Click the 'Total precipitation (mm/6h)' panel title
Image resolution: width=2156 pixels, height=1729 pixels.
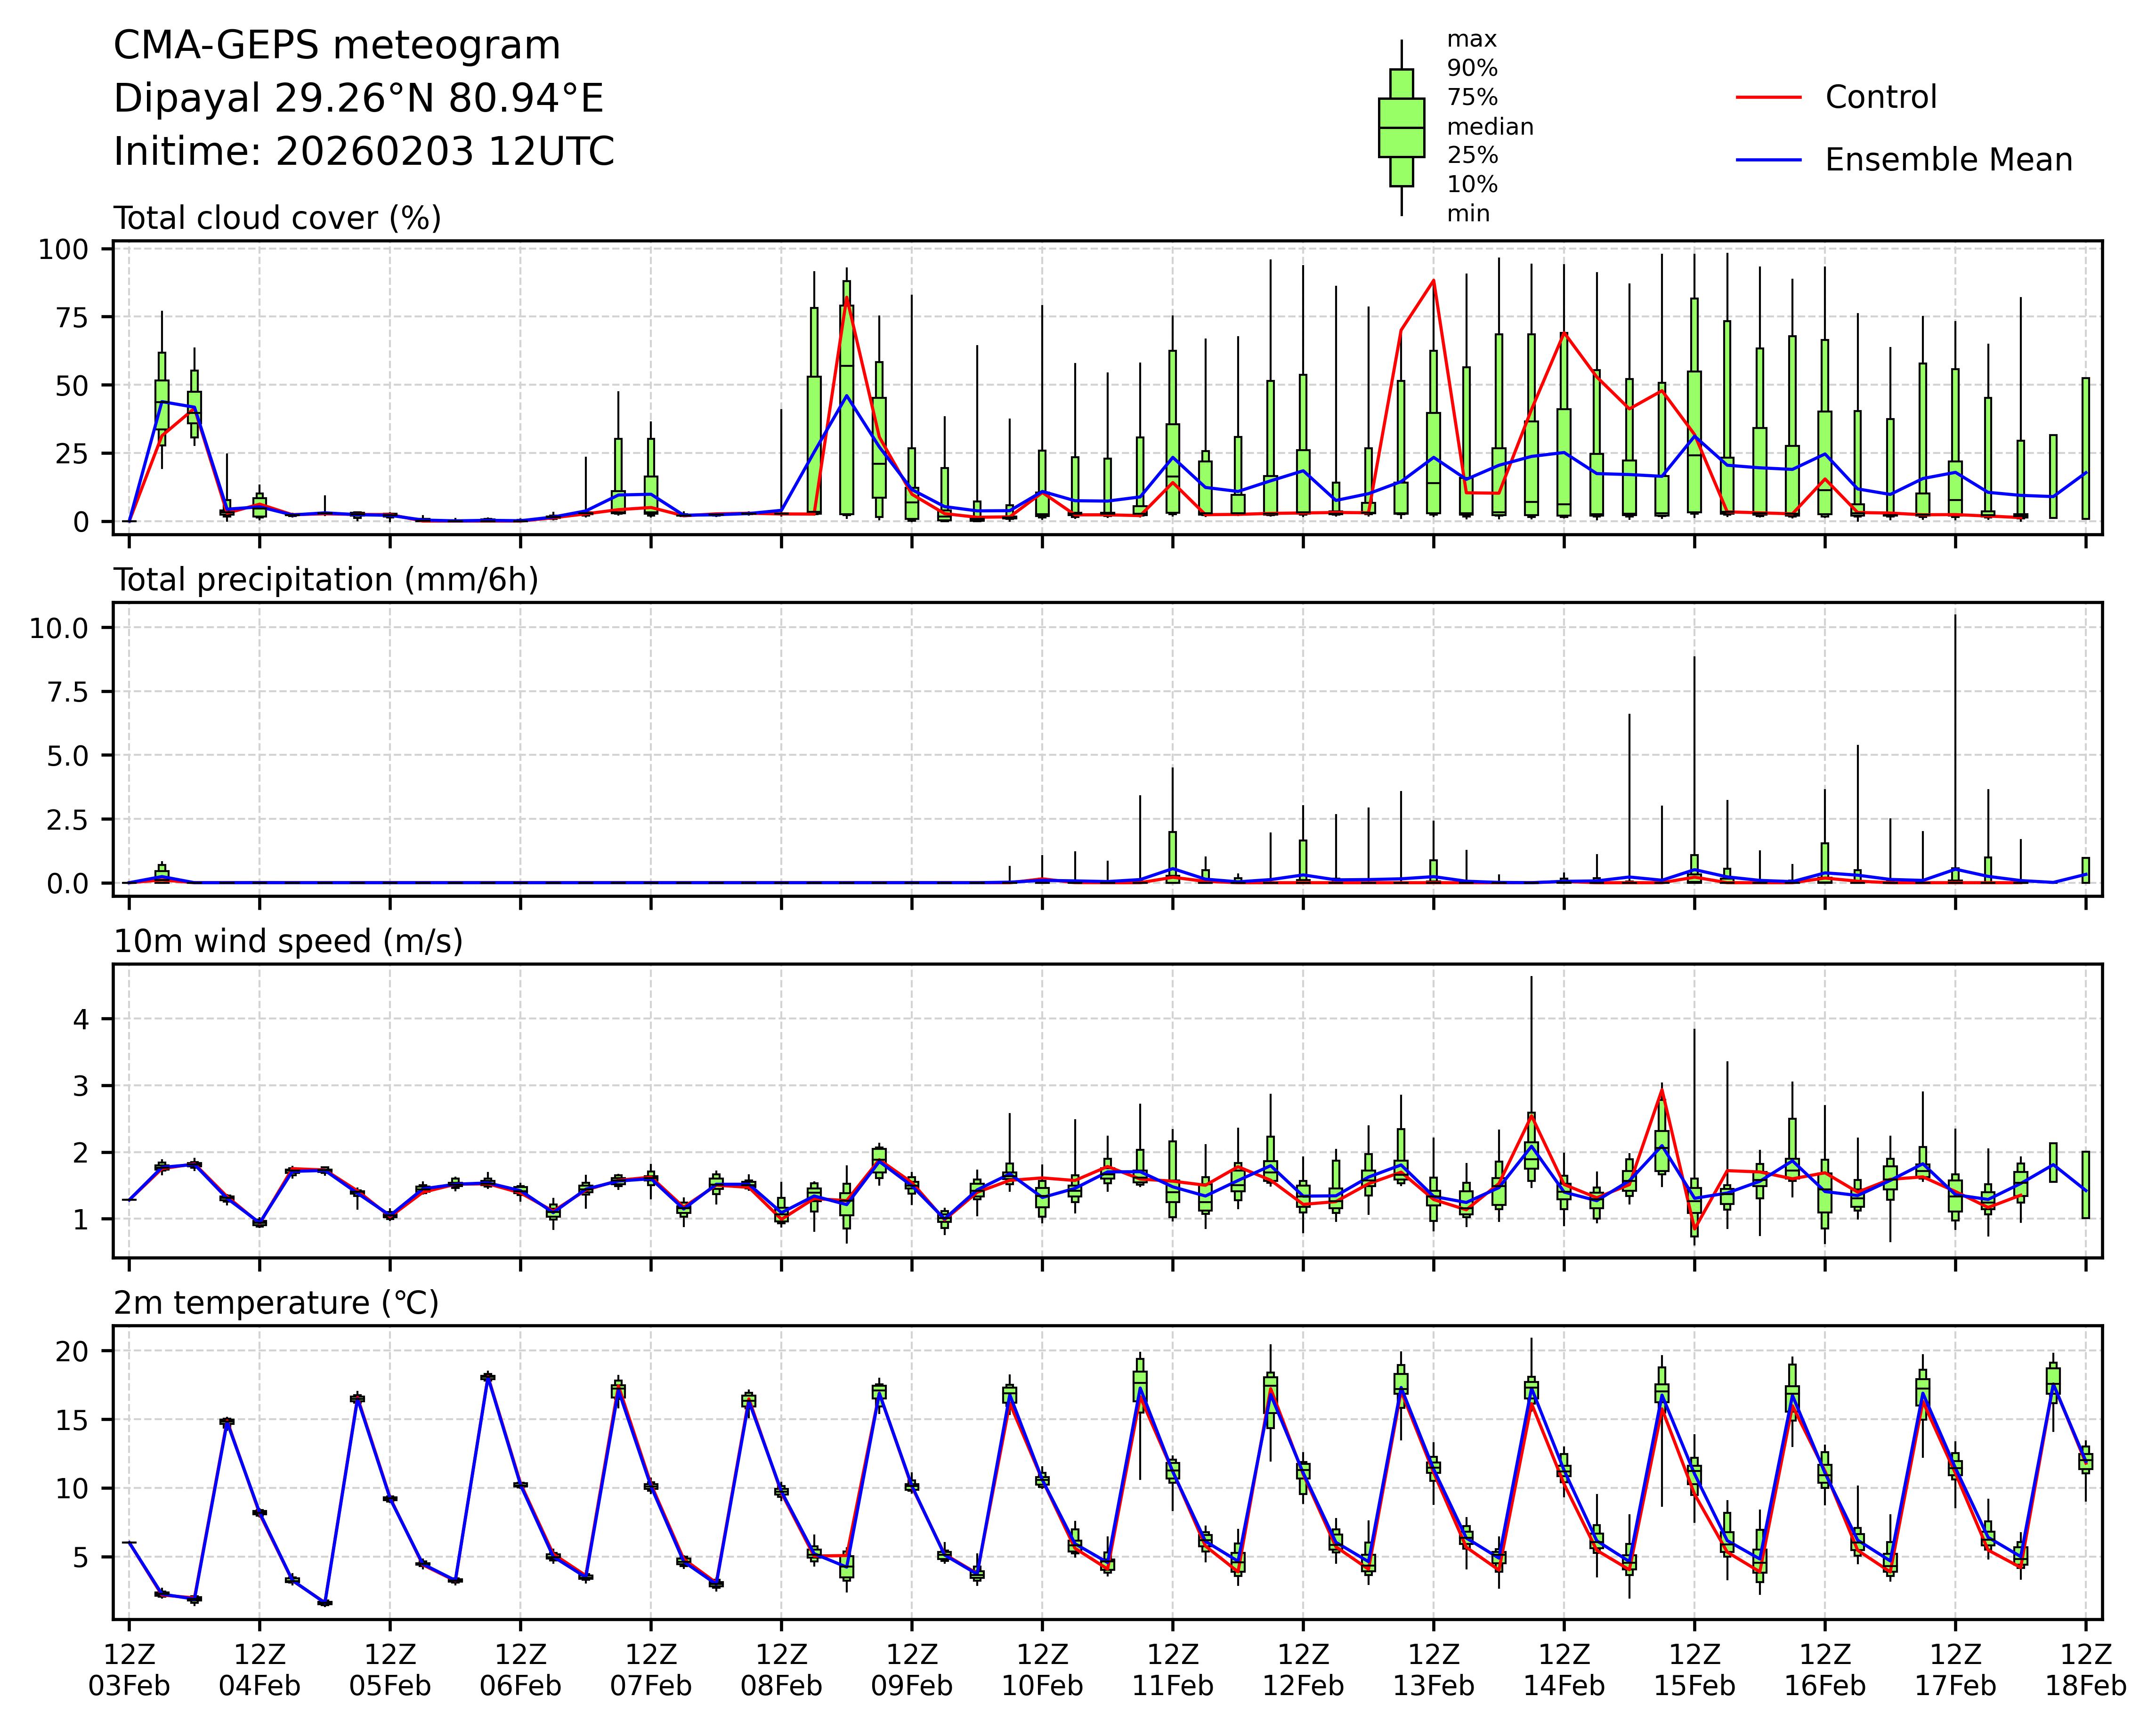tap(326, 580)
